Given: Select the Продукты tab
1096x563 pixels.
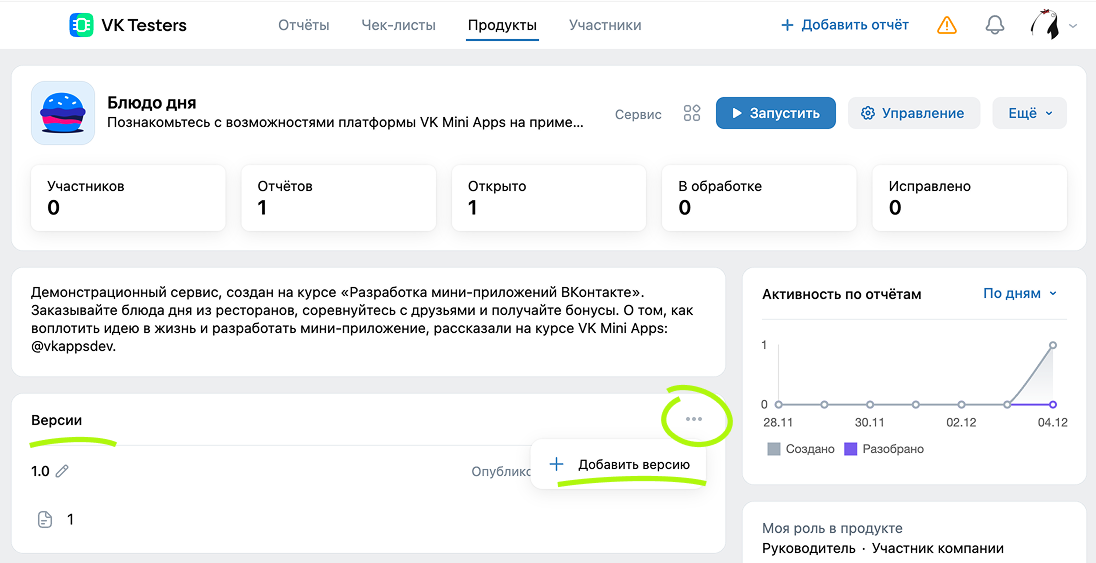Looking at the screenshot, I should pos(503,26).
